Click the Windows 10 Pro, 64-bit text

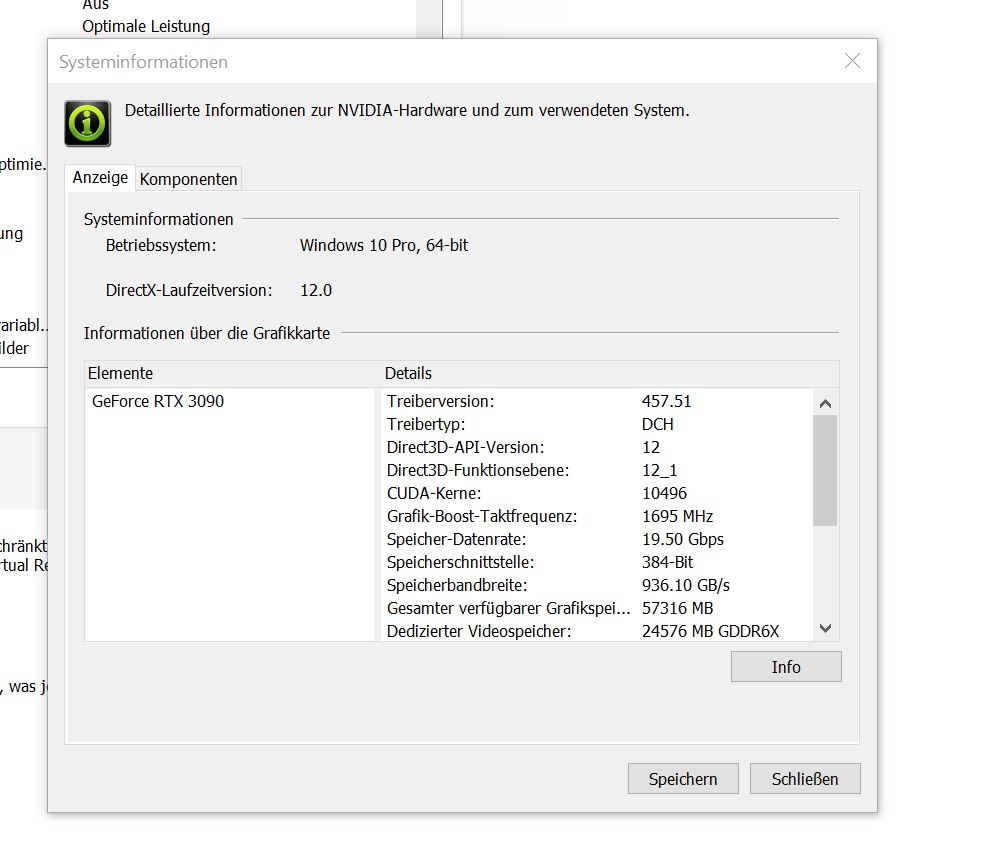tap(384, 245)
